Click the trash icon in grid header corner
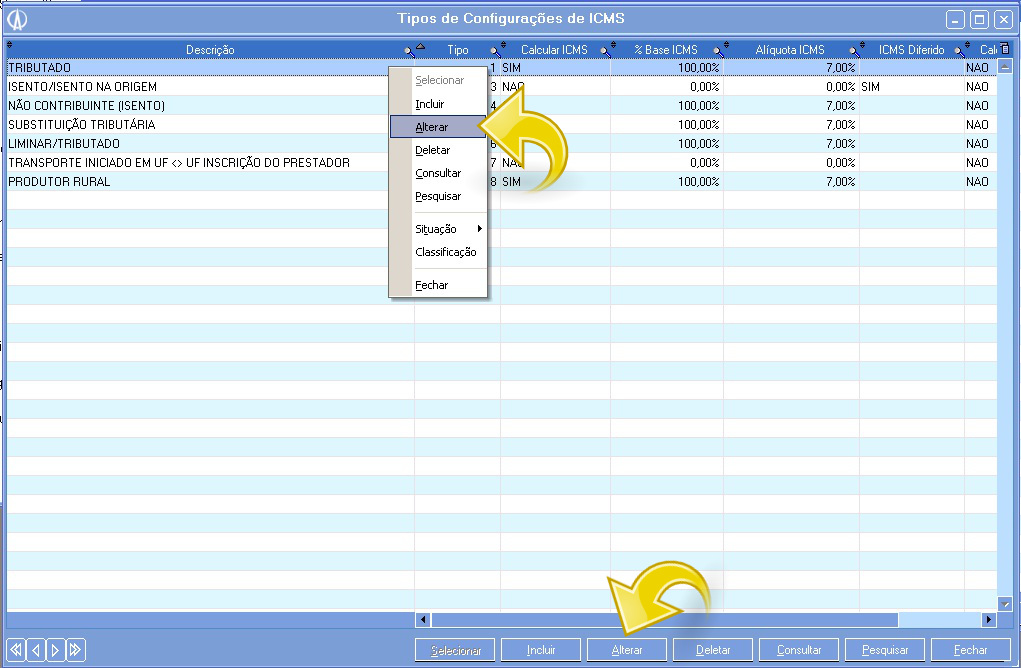Screen dimensions: 1021x668 tap(1006, 49)
